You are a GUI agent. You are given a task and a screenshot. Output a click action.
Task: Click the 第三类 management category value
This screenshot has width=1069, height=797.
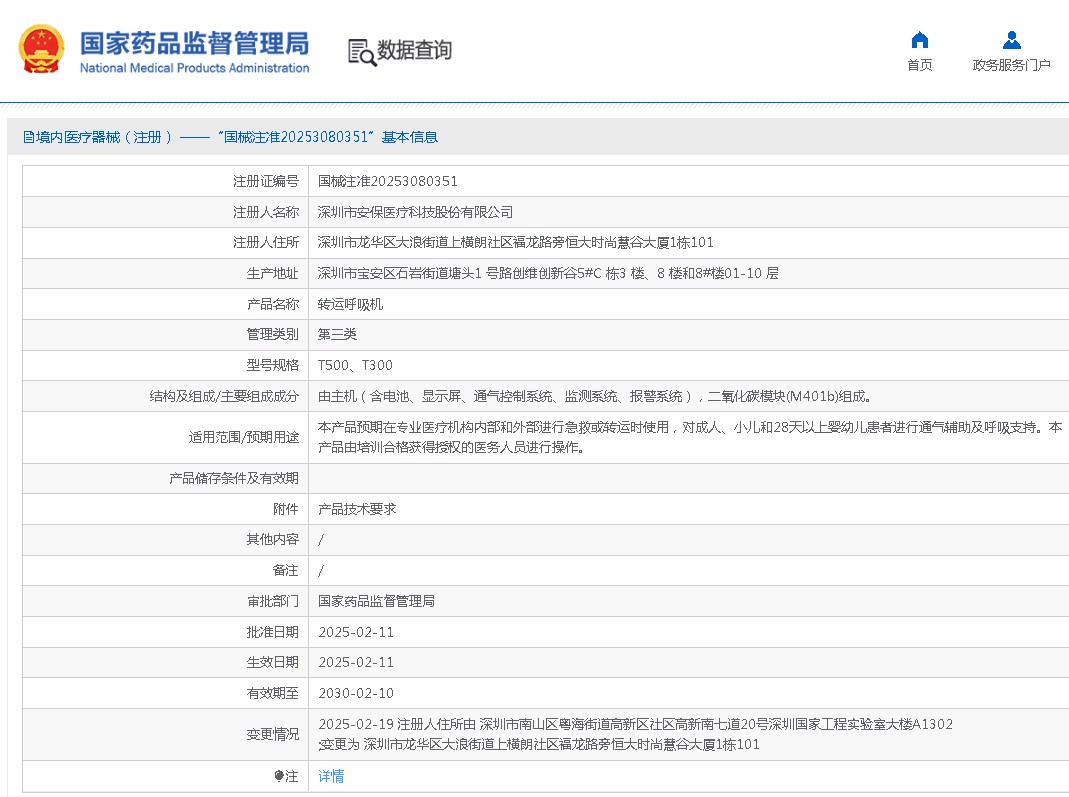pos(337,334)
